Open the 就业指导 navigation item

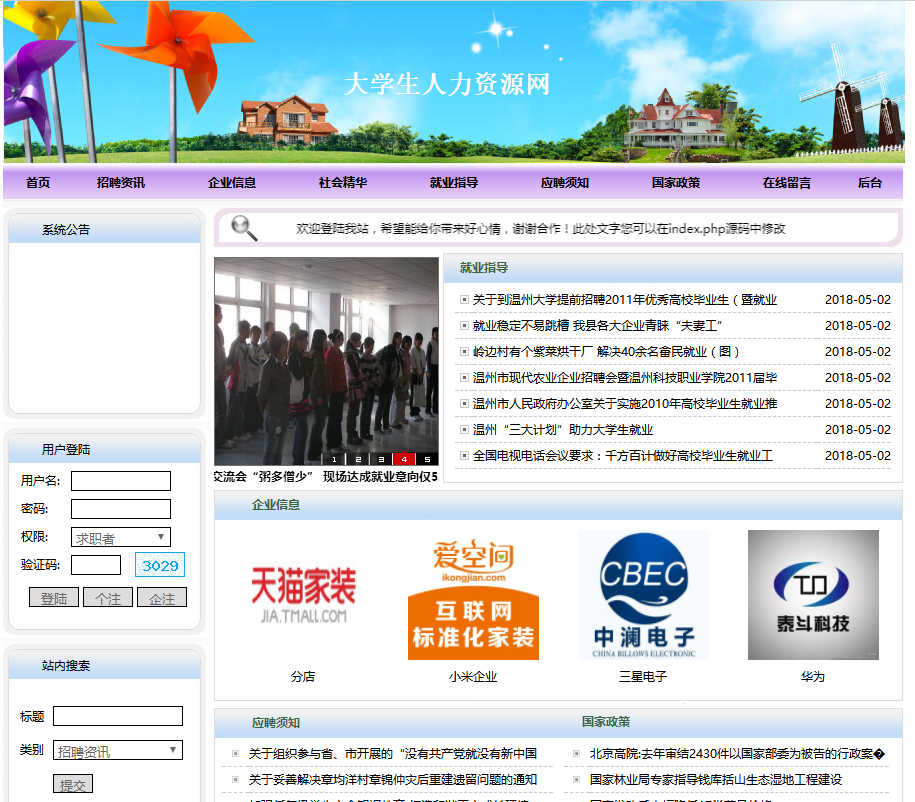click(453, 183)
